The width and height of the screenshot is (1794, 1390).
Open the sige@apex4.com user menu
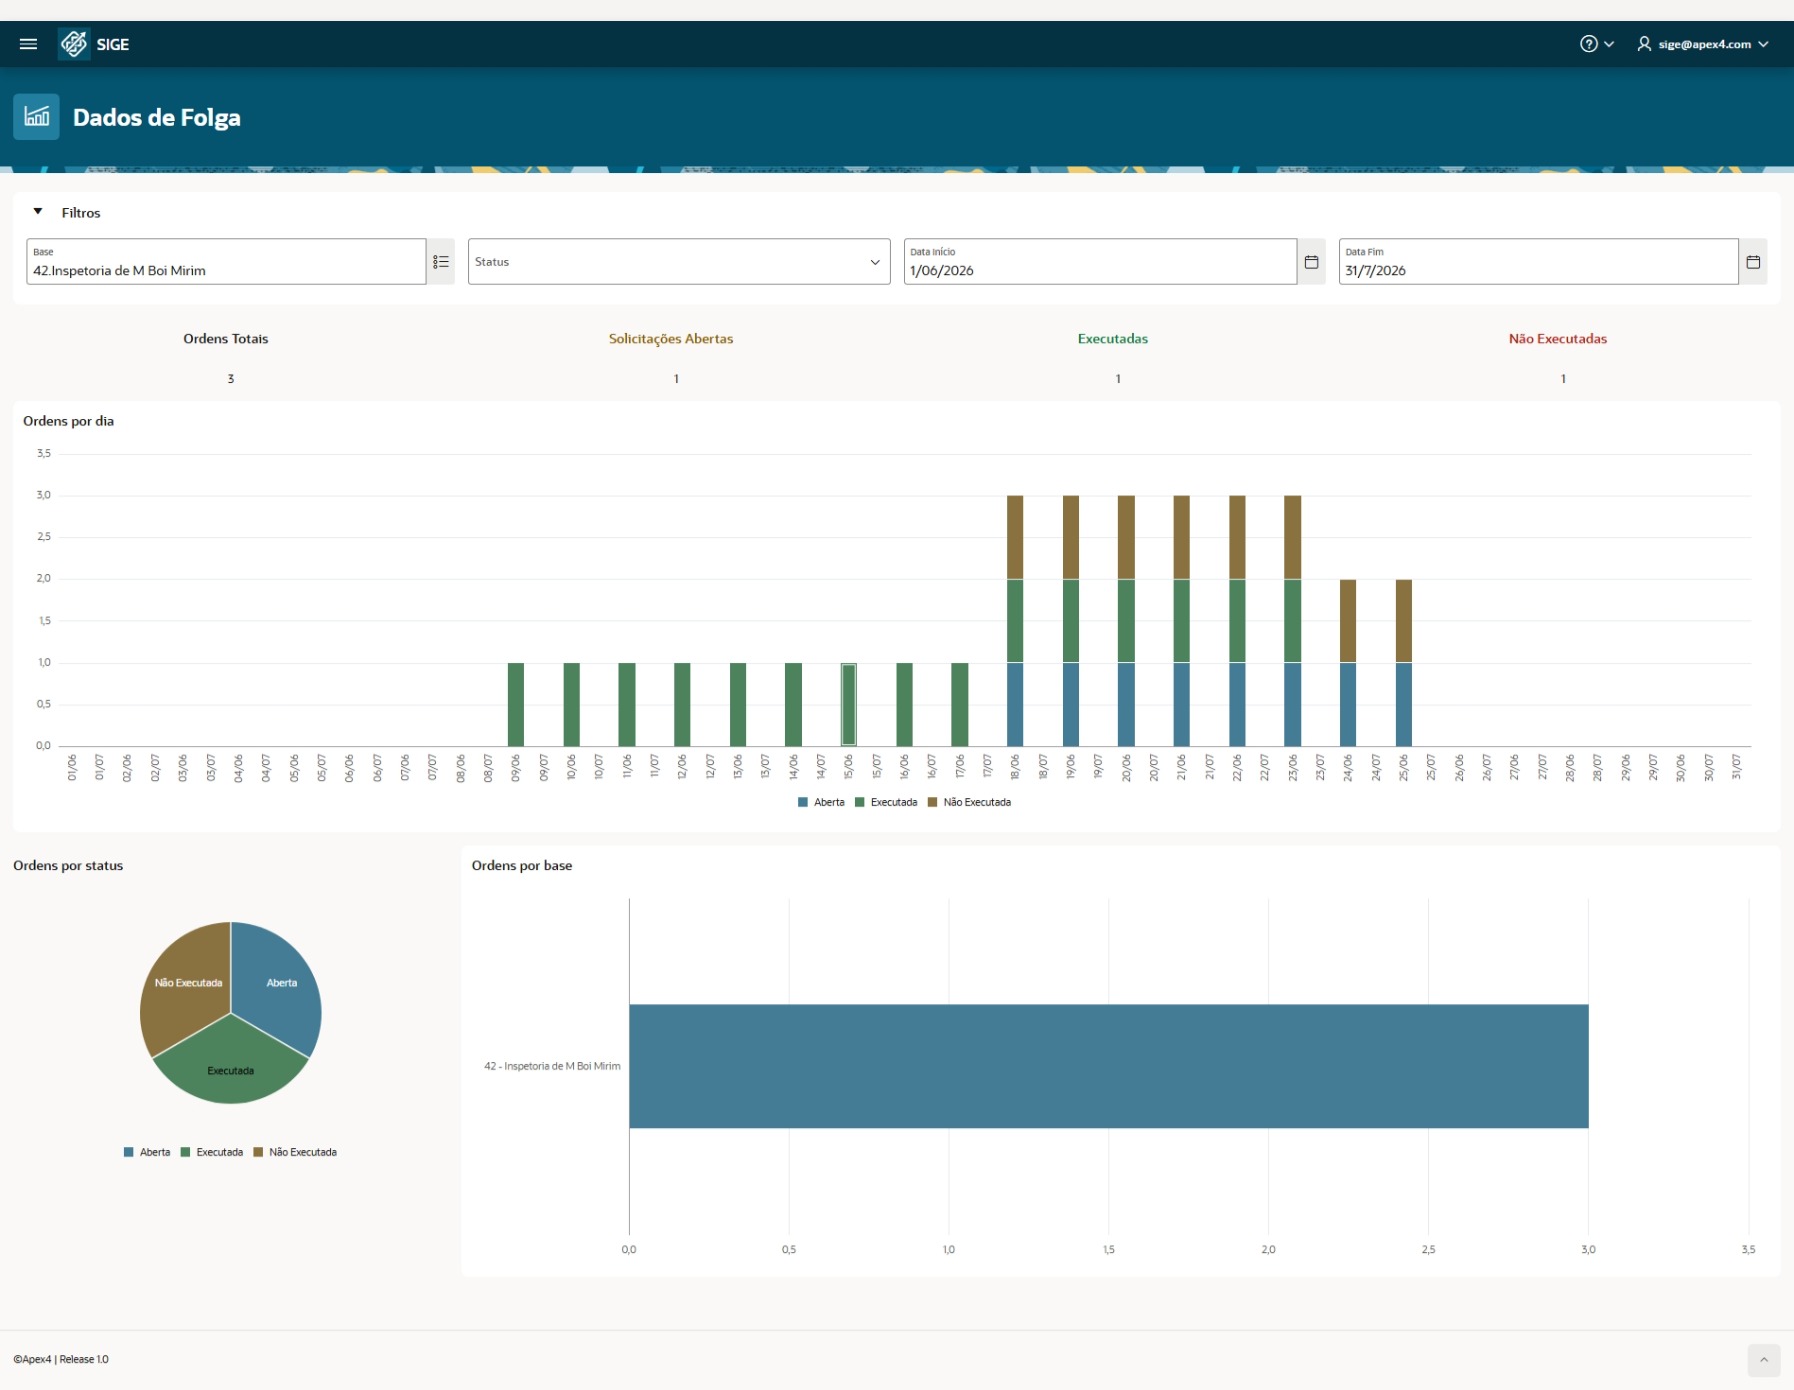click(1703, 44)
